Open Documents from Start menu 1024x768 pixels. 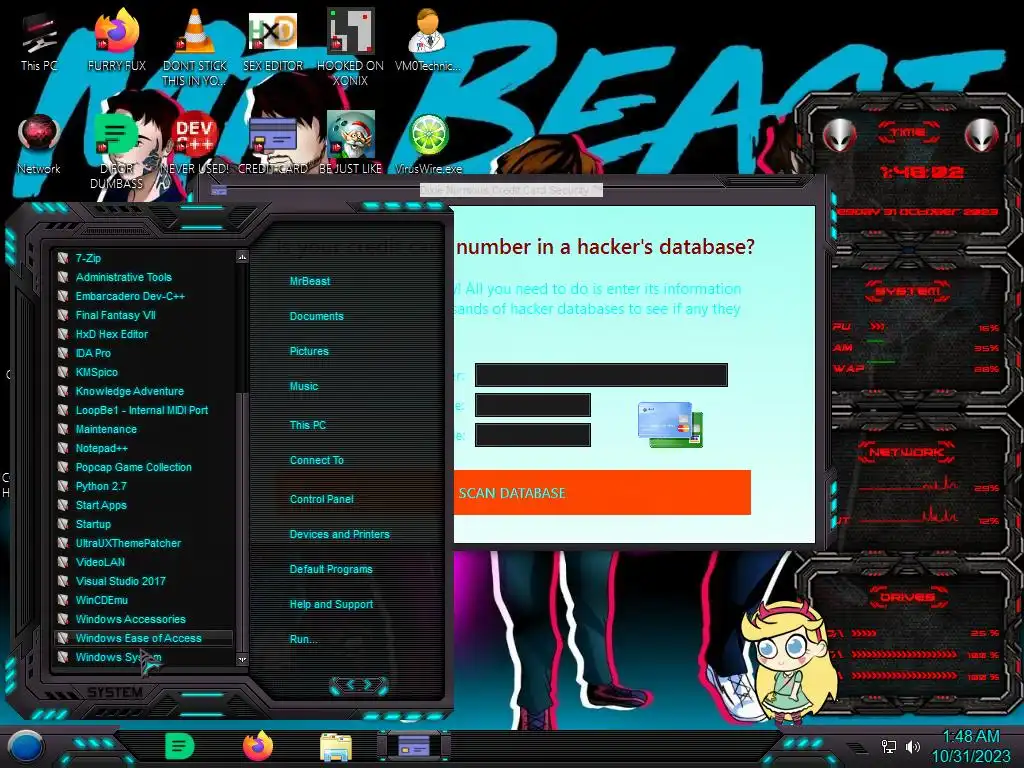(x=316, y=316)
